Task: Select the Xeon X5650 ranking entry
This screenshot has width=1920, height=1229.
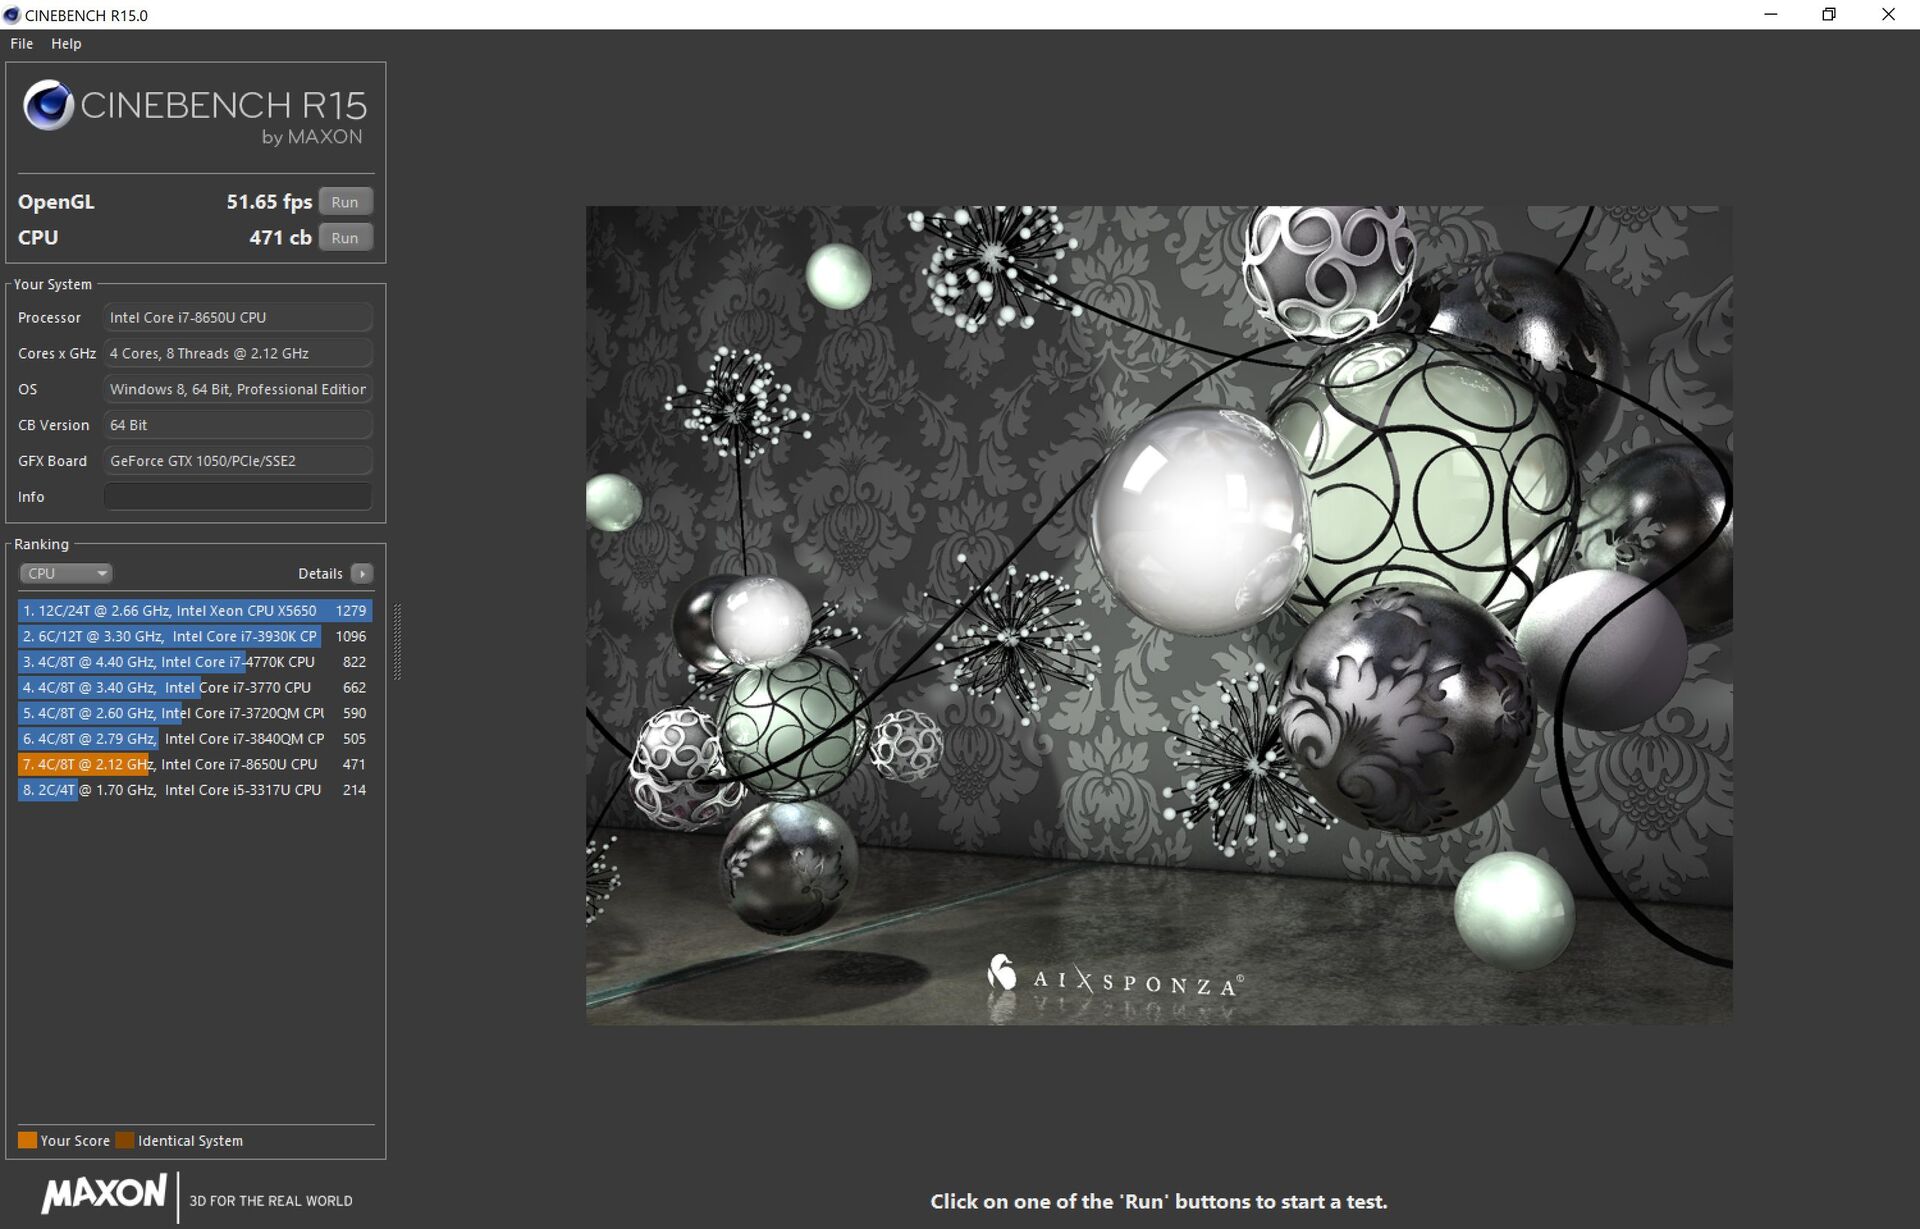Action: [x=195, y=611]
